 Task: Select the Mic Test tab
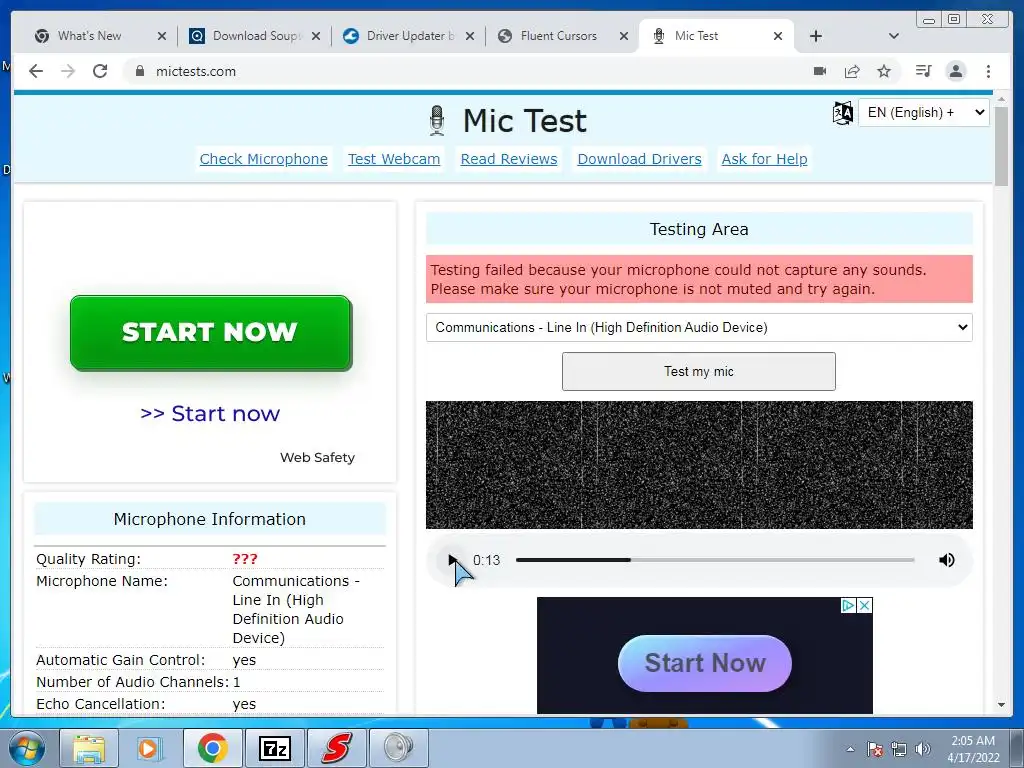tap(696, 36)
